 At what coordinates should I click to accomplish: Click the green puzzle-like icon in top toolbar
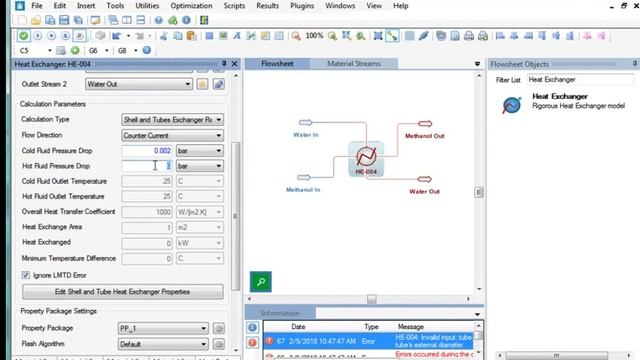click(x=173, y=20)
